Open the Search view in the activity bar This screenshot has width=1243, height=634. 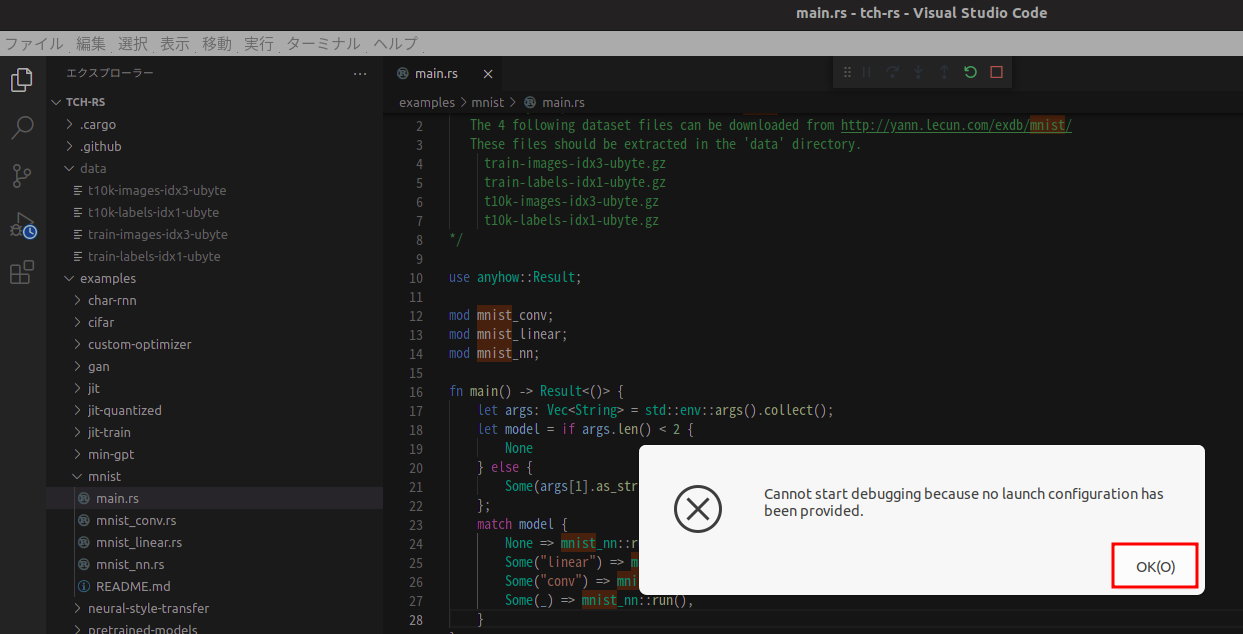pyautogui.click(x=21, y=127)
